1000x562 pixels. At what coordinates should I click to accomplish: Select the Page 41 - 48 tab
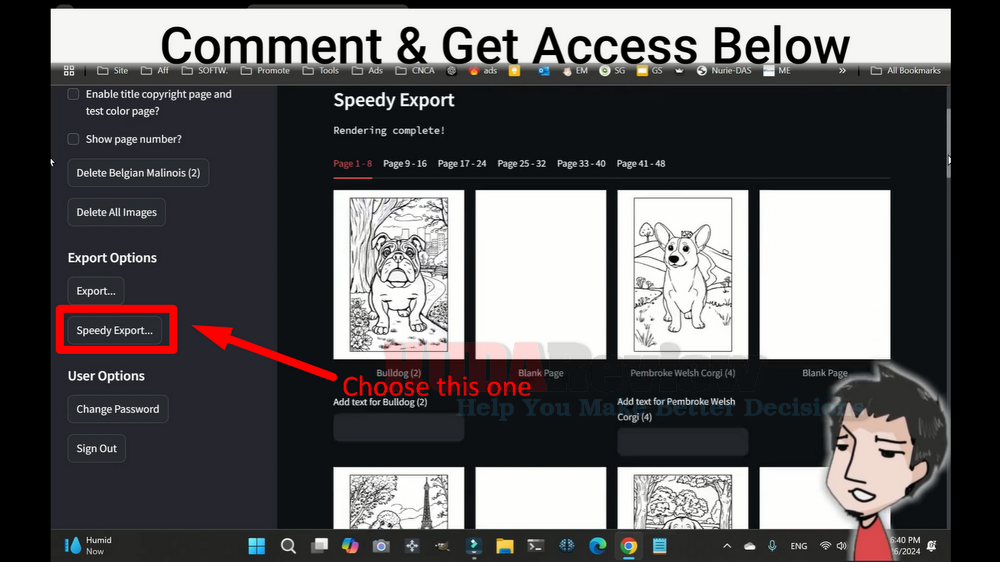[x=640, y=163]
